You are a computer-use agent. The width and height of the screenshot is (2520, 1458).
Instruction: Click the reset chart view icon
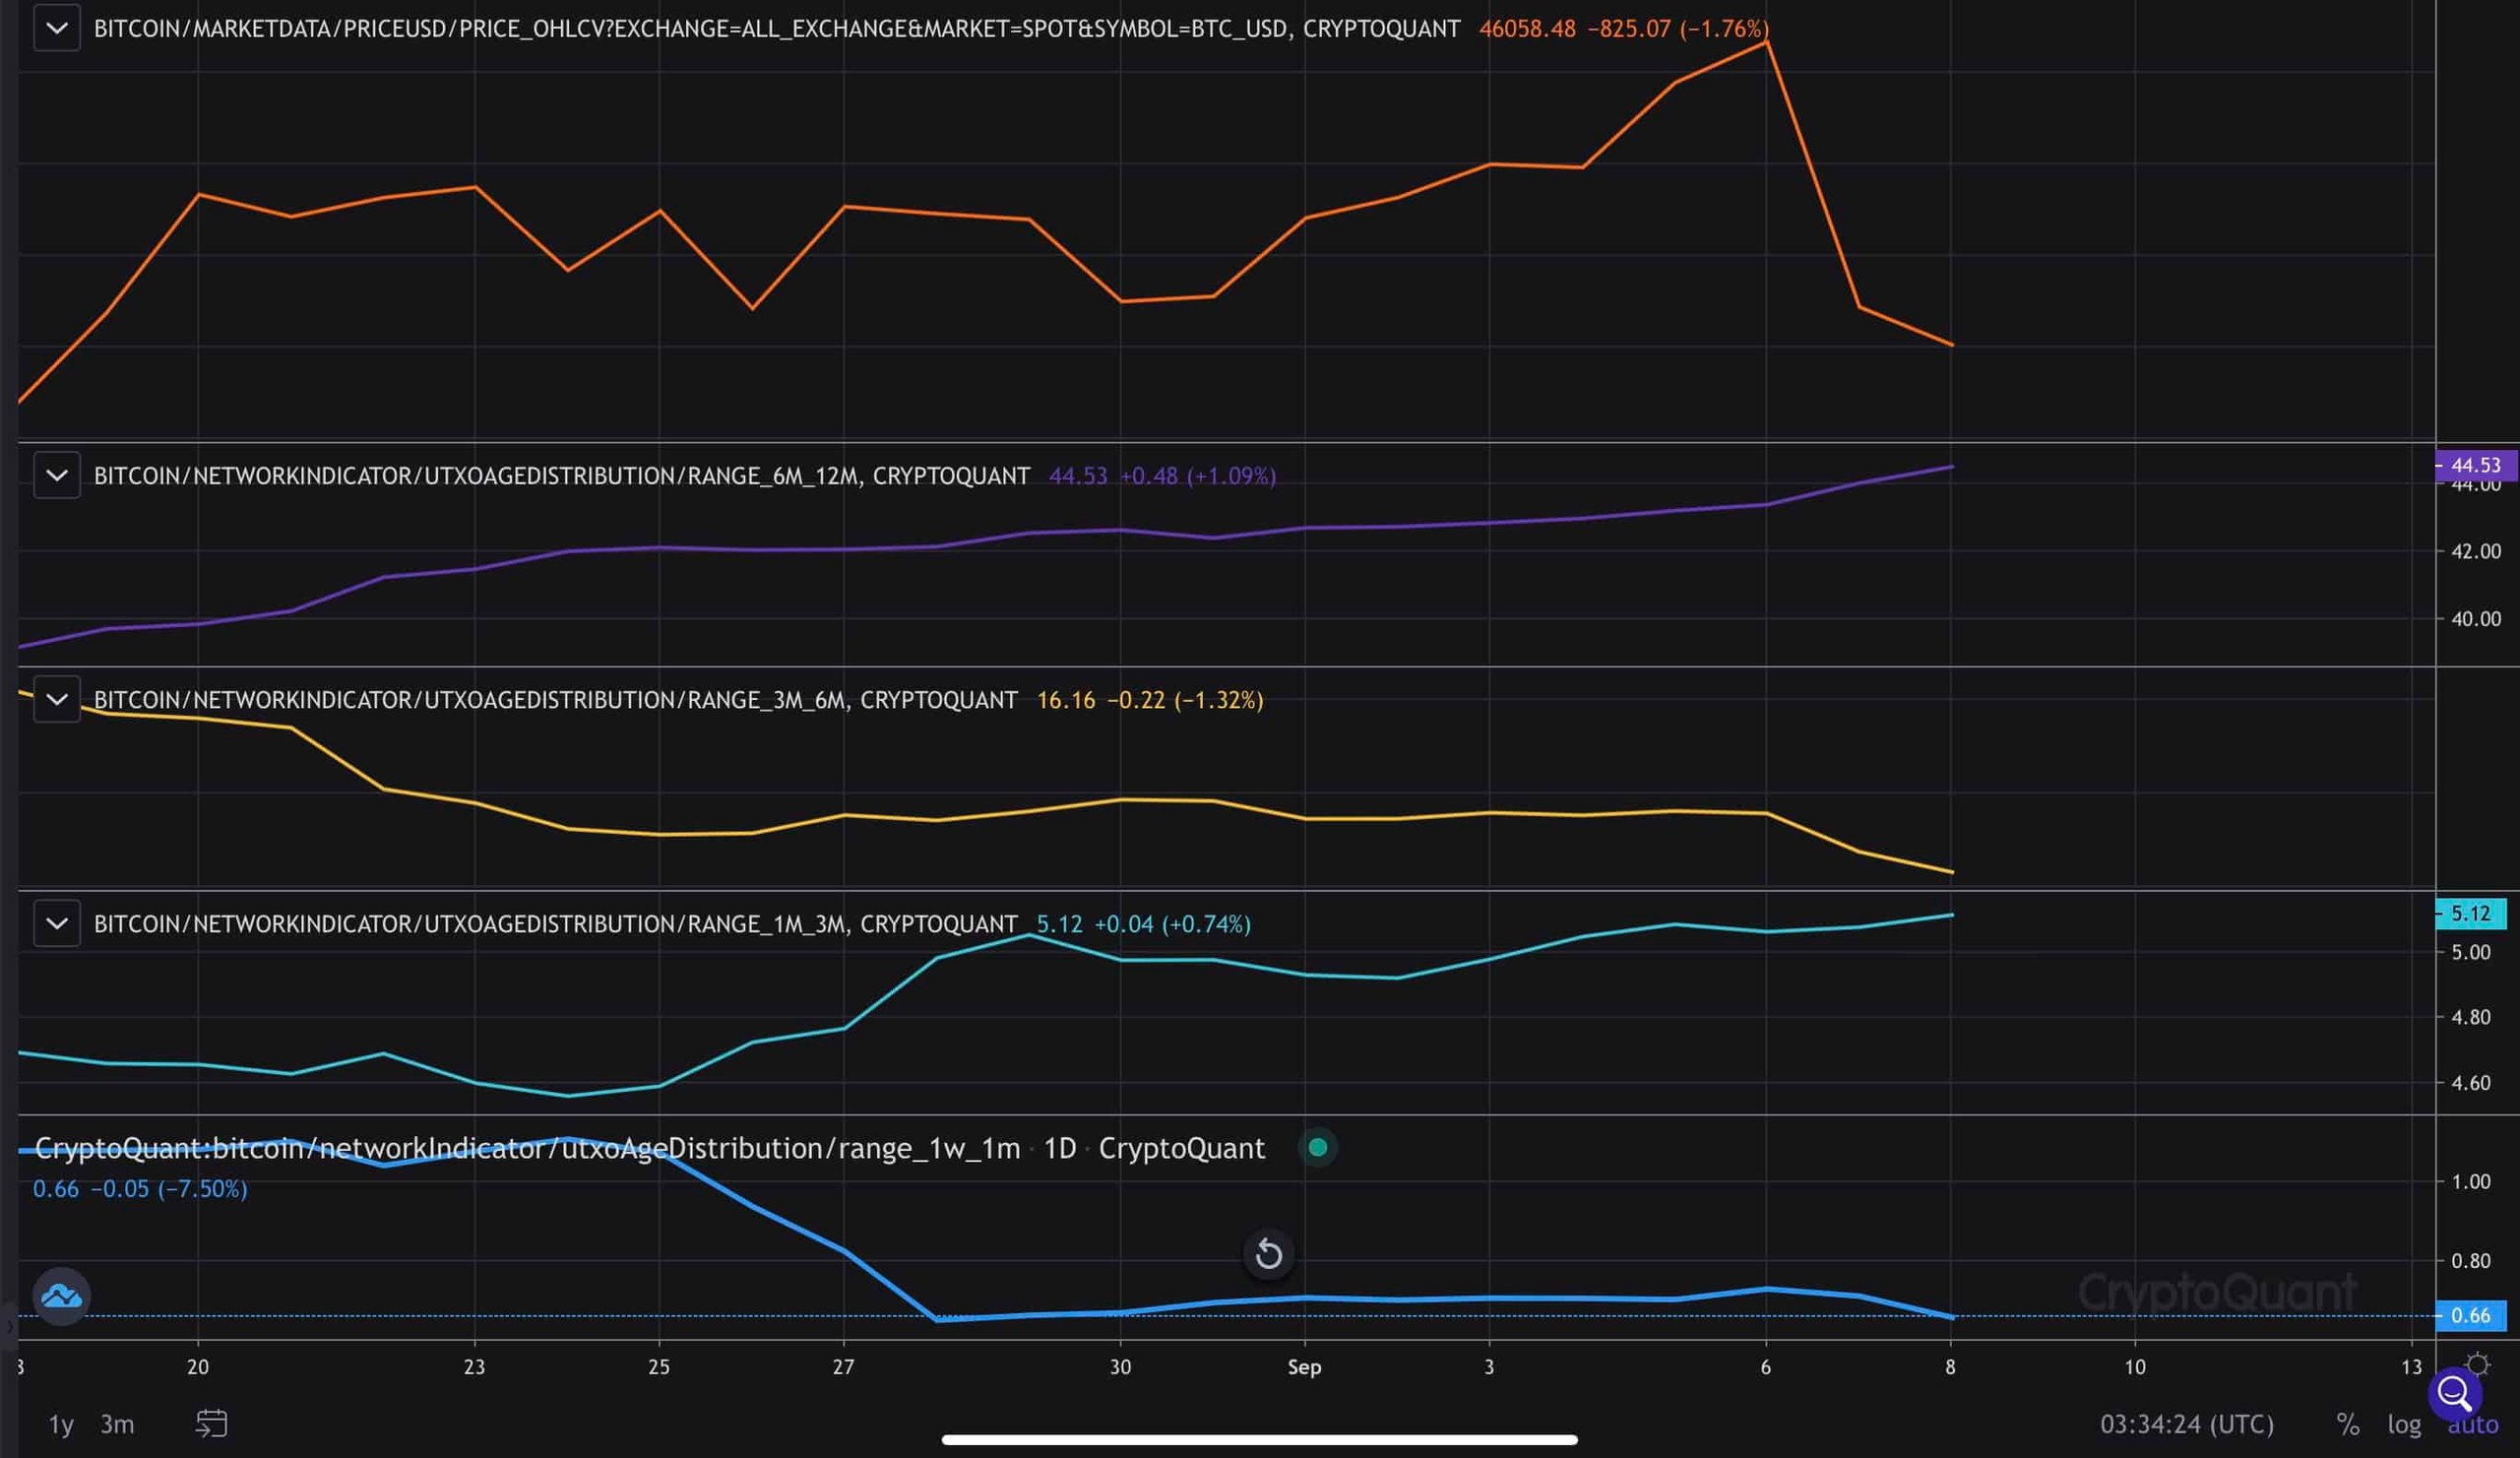[1268, 1253]
